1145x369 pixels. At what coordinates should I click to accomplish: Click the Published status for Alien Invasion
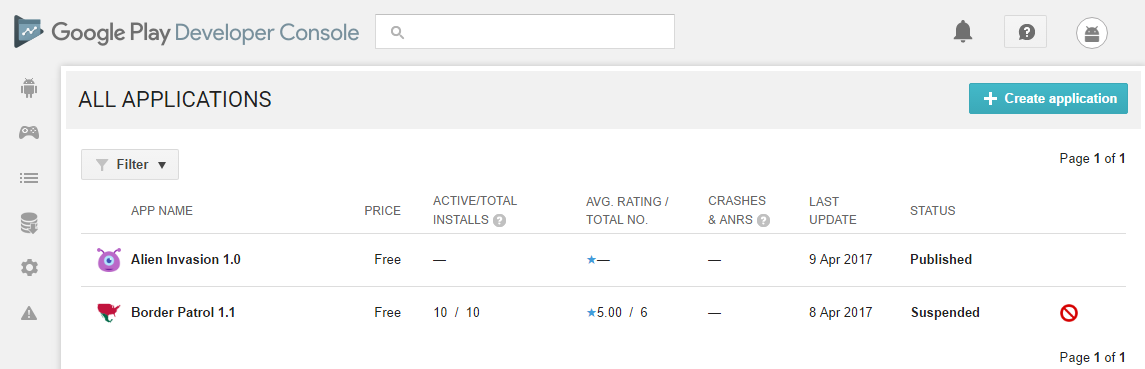click(x=941, y=259)
